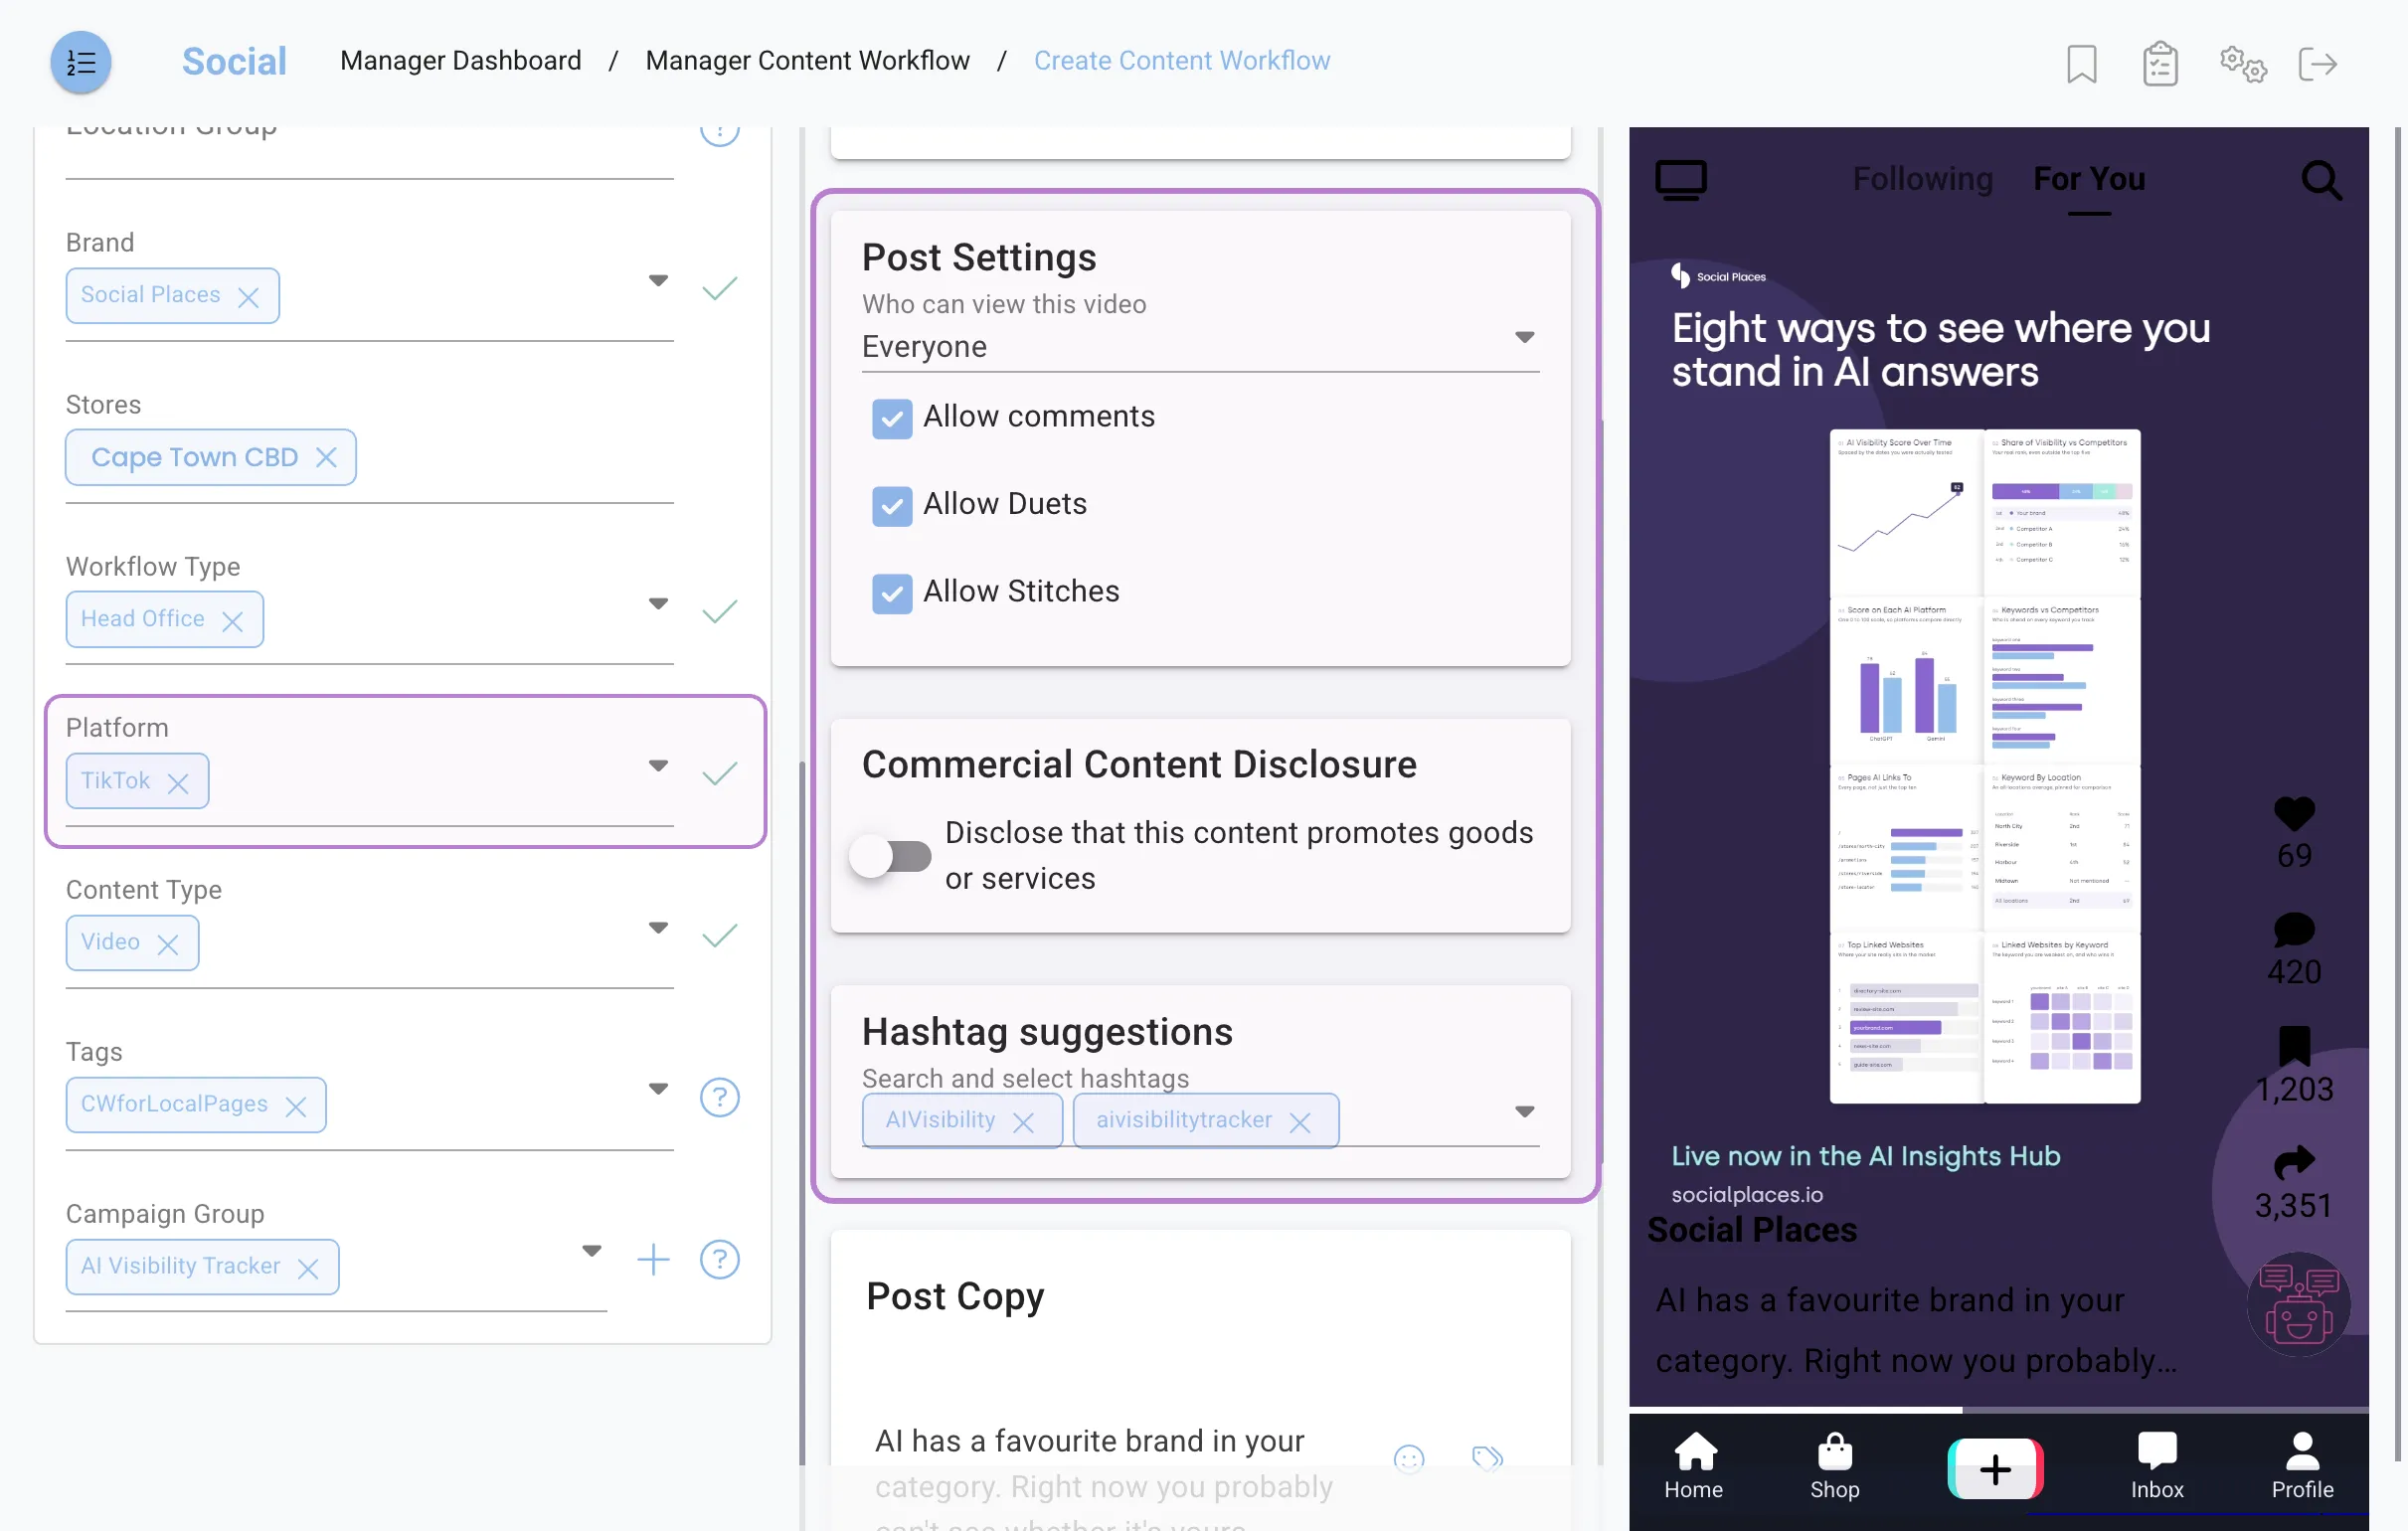Click the Social Places account name in preview

1751,1230
